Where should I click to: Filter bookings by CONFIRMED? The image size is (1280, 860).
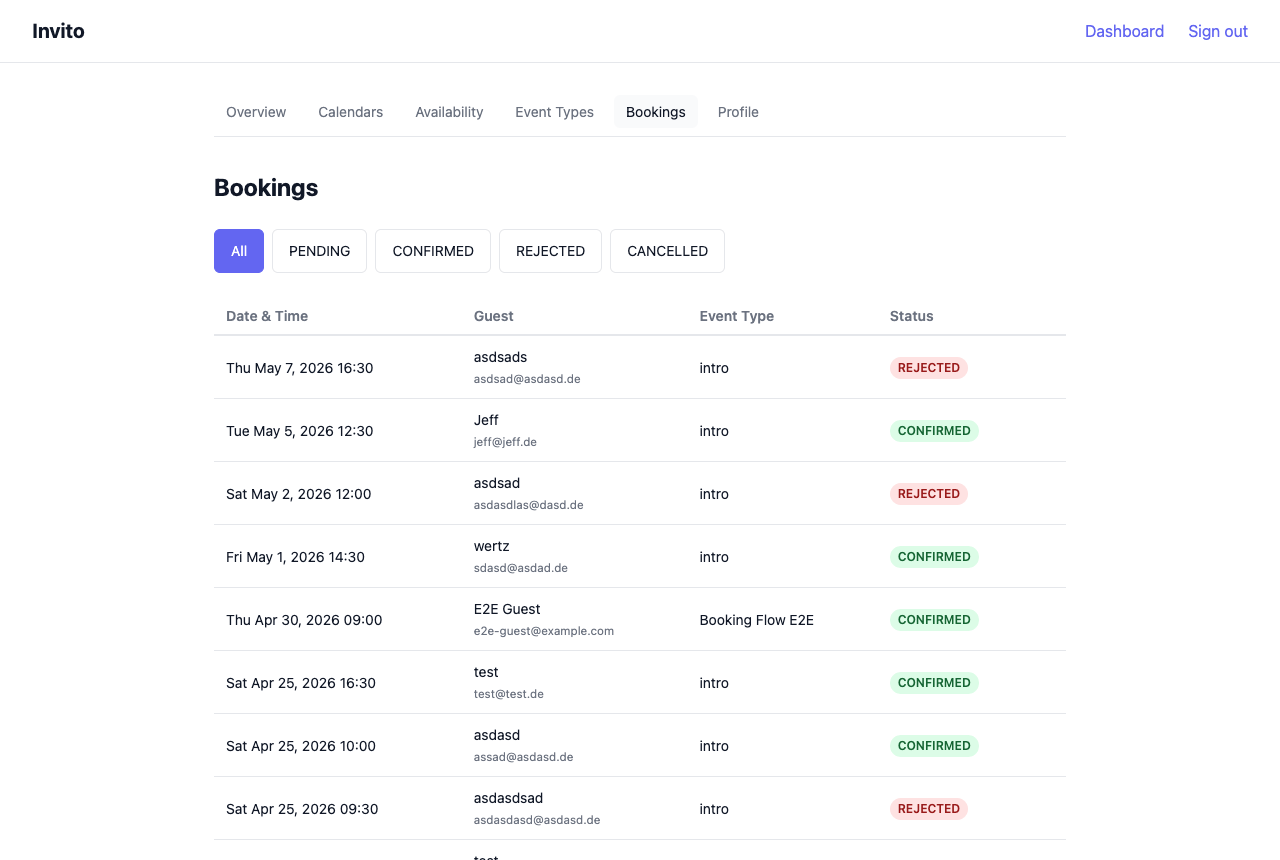(x=433, y=251)
